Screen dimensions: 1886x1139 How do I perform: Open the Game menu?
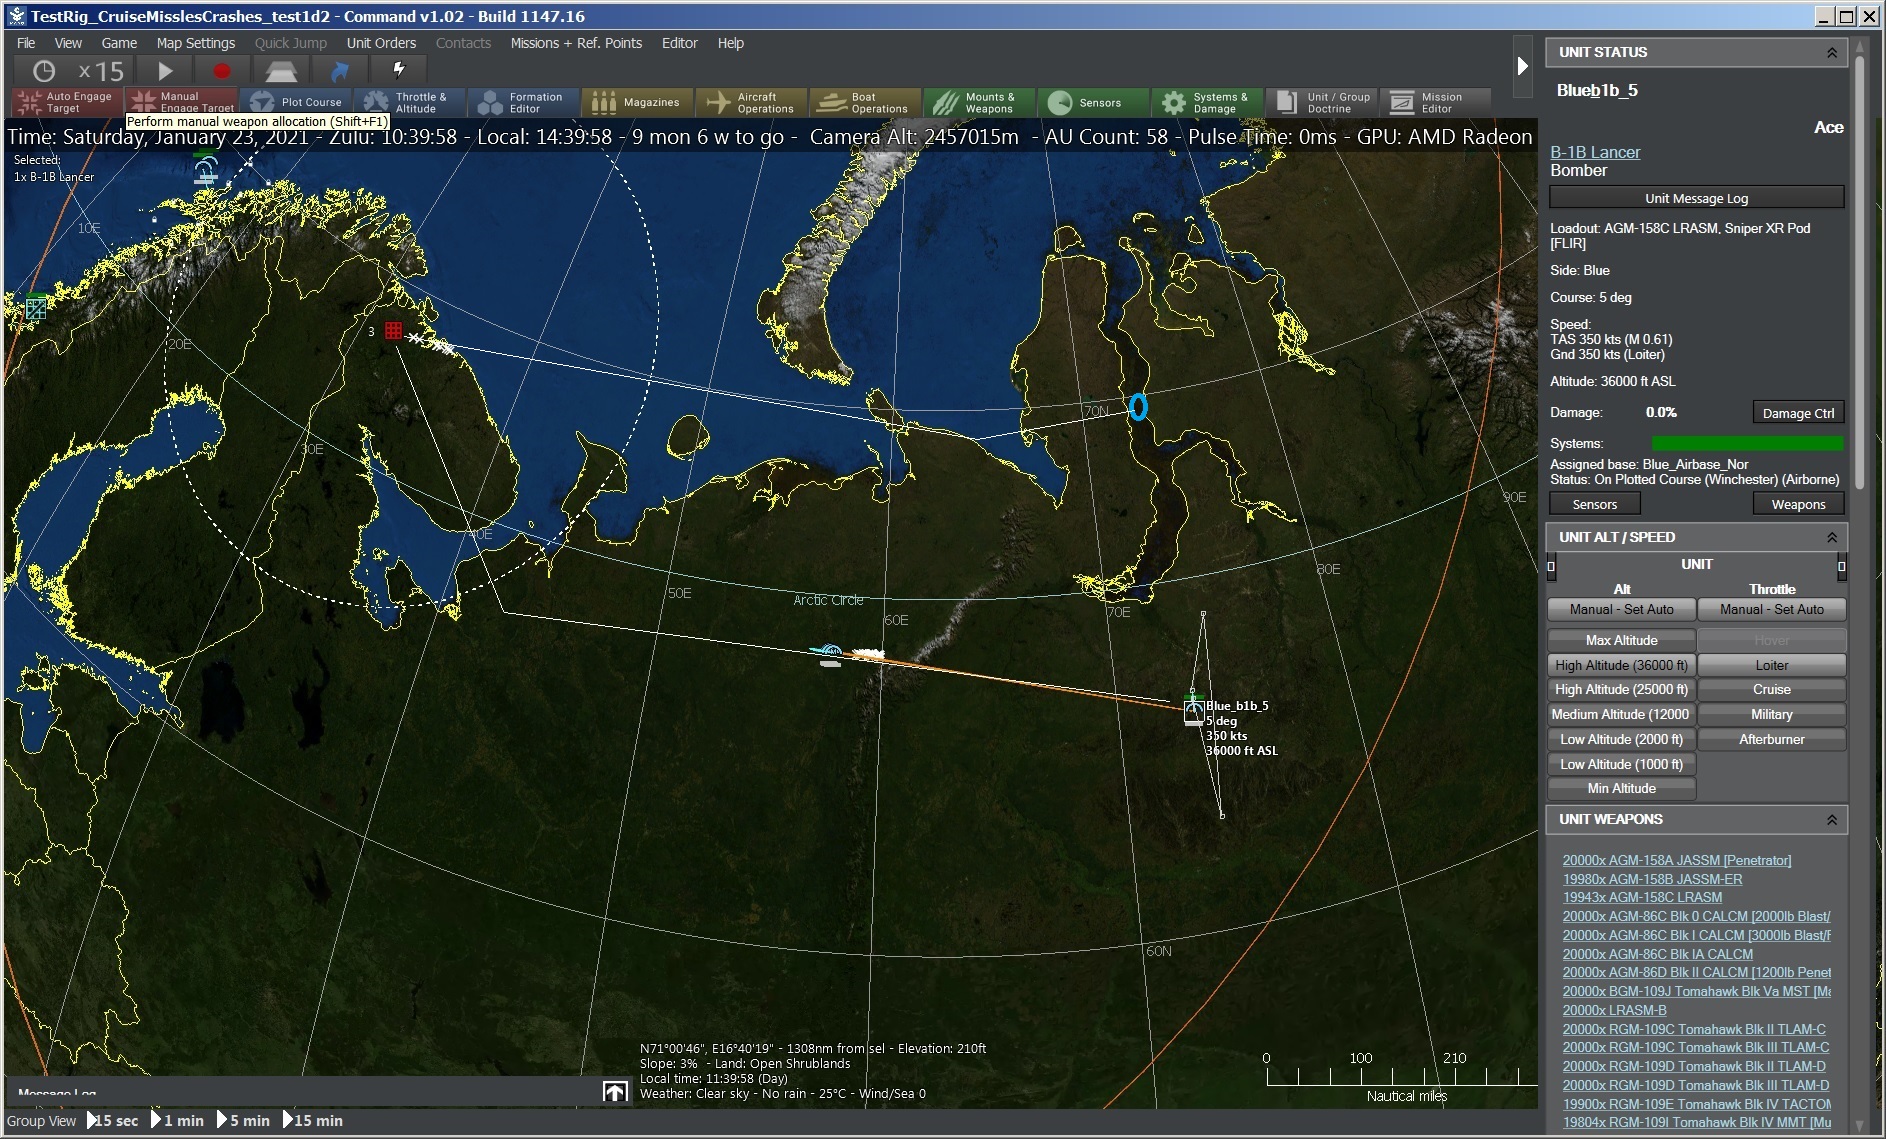(x=119, y=43)
